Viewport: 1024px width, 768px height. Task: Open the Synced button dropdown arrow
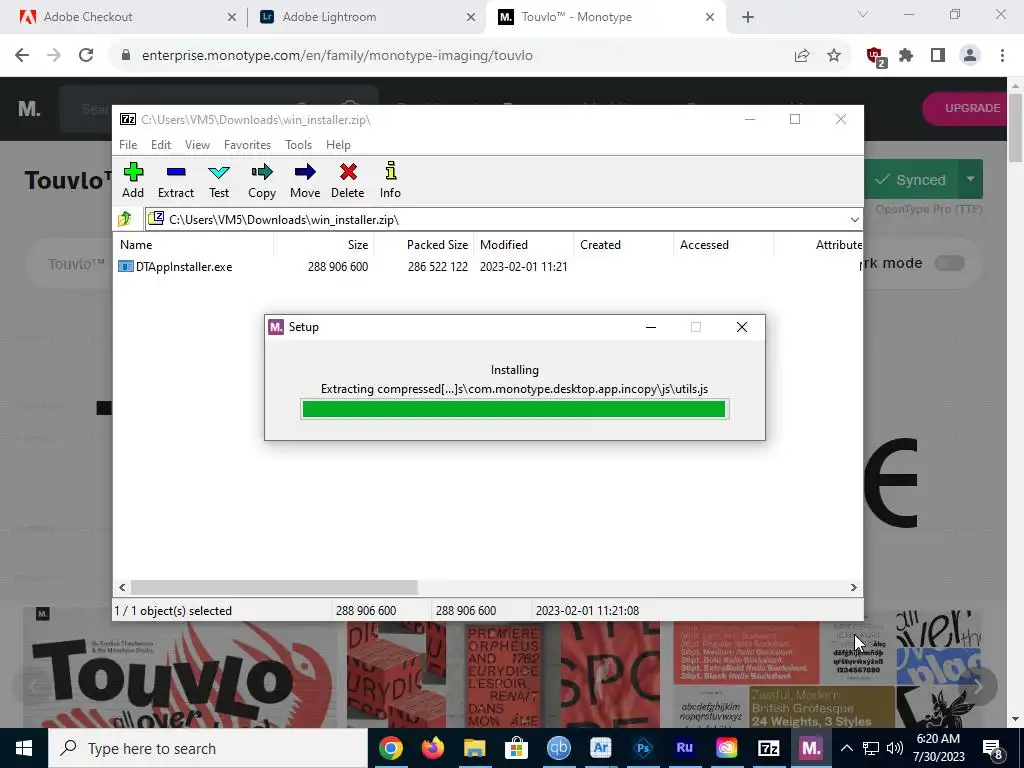coord(970,179)
